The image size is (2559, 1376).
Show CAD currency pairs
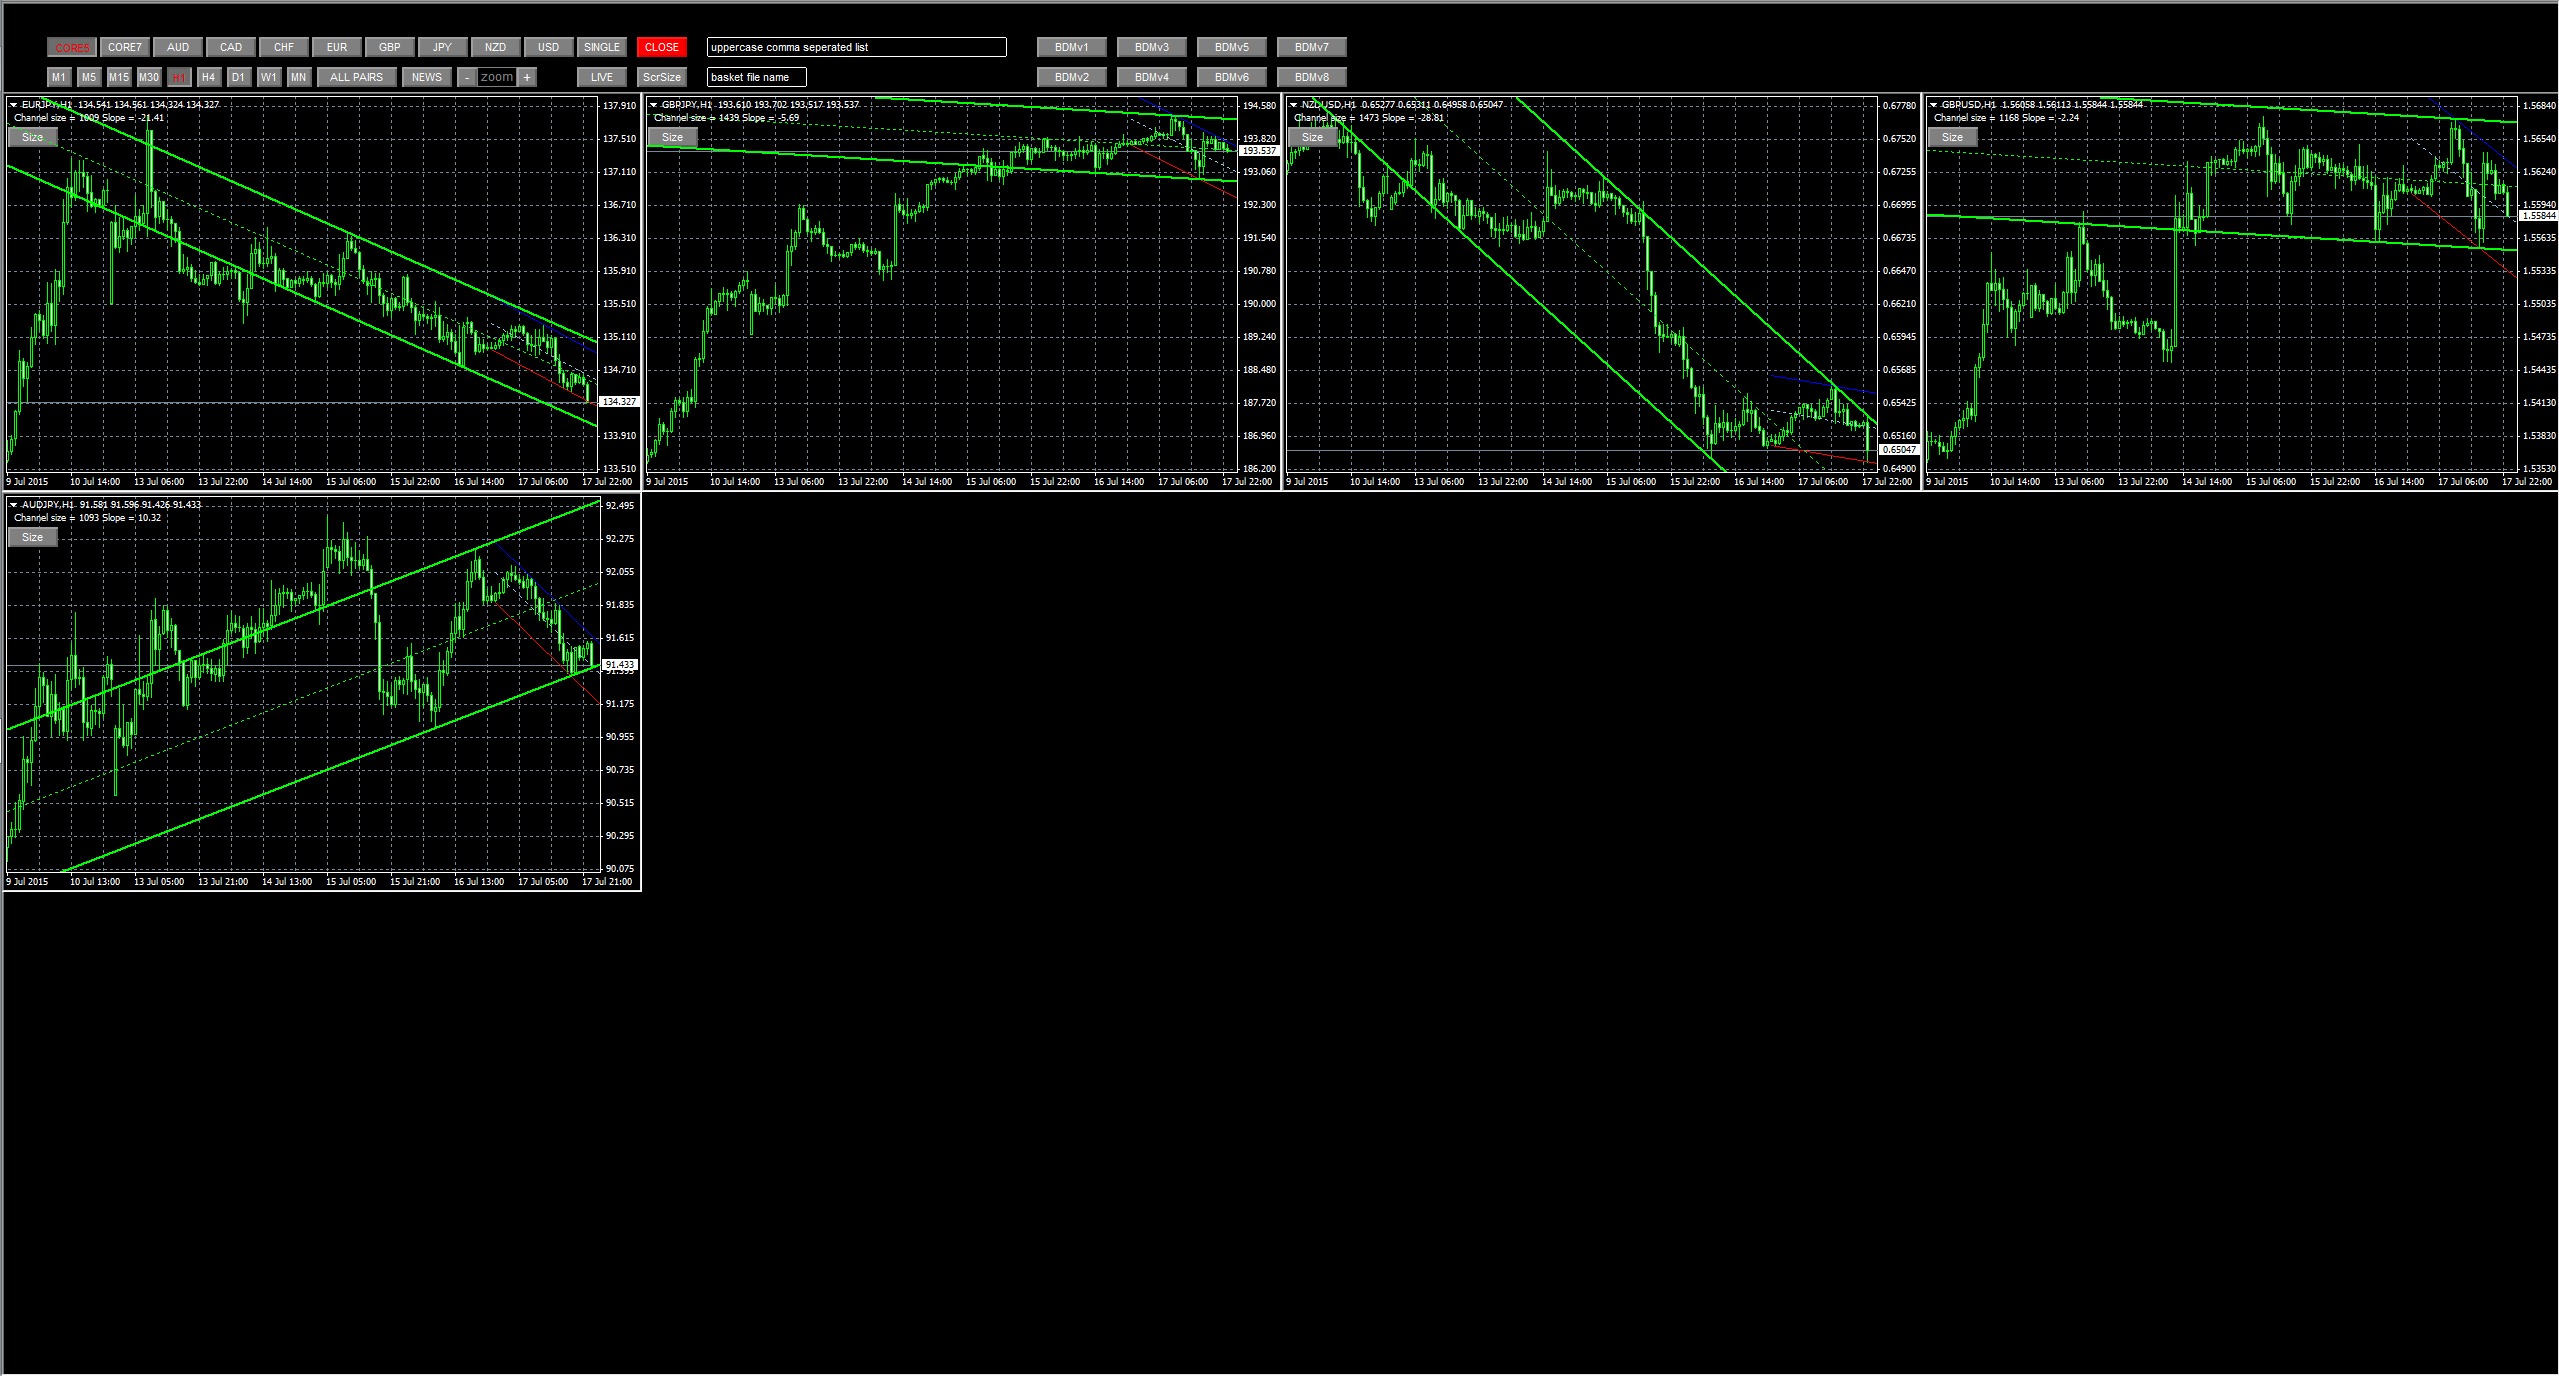pos(231,47)
